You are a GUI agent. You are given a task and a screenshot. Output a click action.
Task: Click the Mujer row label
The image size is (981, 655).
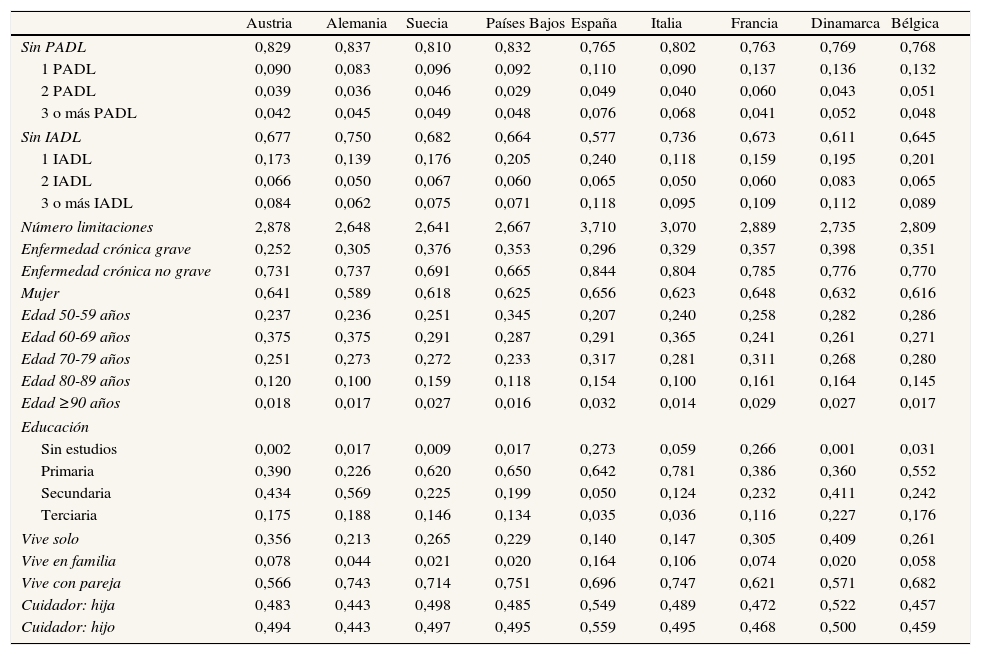[x=39, y=293]
